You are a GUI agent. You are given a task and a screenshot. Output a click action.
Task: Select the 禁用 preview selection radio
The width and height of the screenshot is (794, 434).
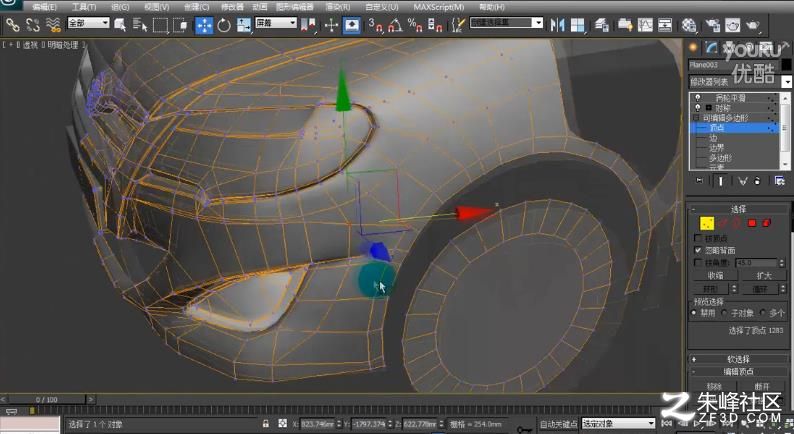coord(694,313)
